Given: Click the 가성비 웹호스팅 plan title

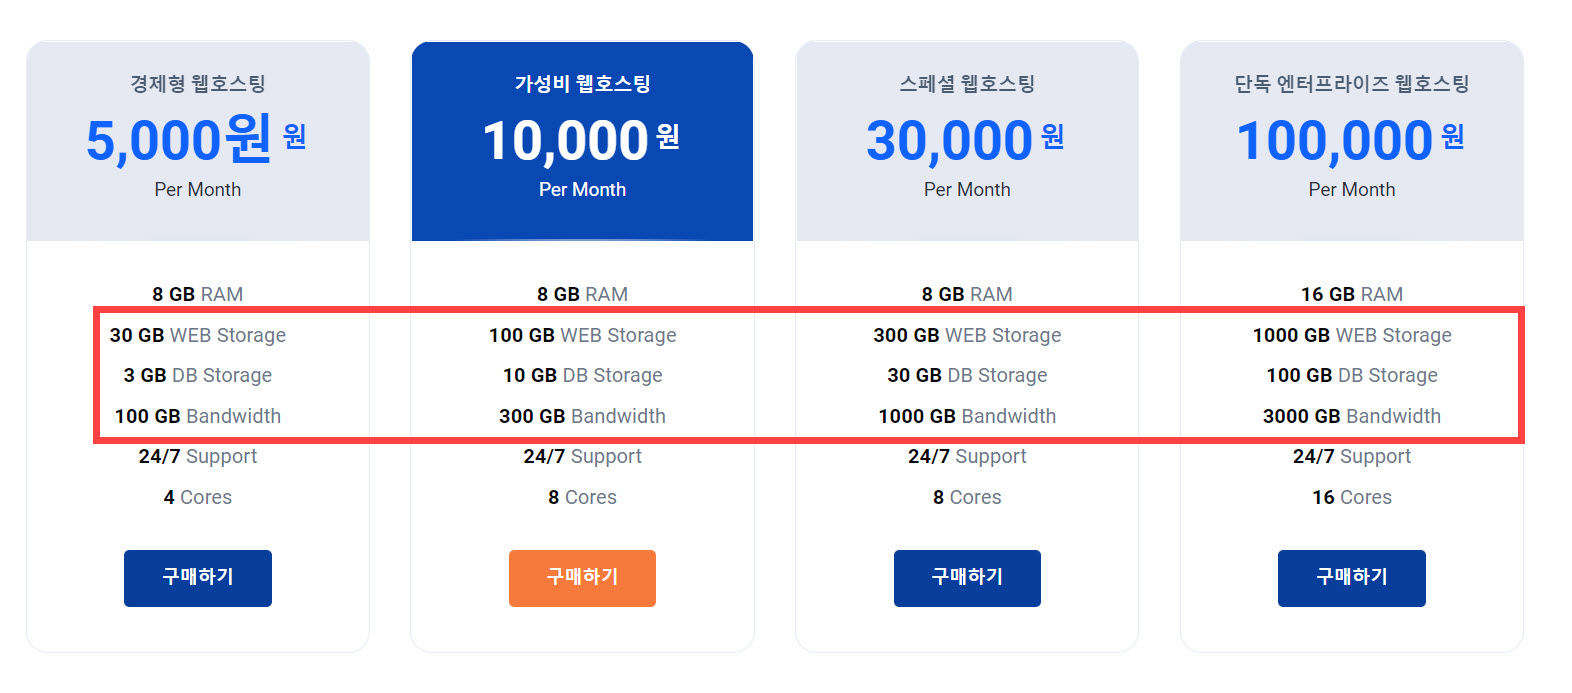Looking at the screenshot, I should 582,84.
